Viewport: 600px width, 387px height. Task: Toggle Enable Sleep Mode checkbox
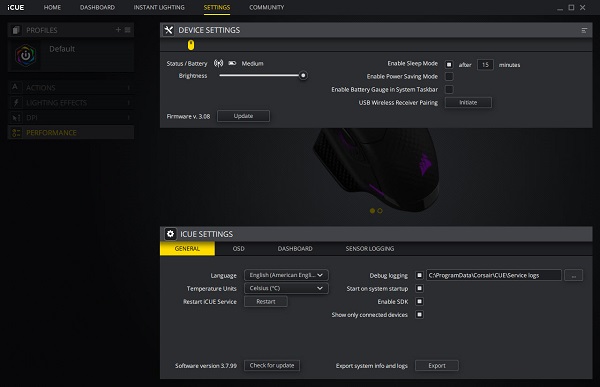(449, 64)
